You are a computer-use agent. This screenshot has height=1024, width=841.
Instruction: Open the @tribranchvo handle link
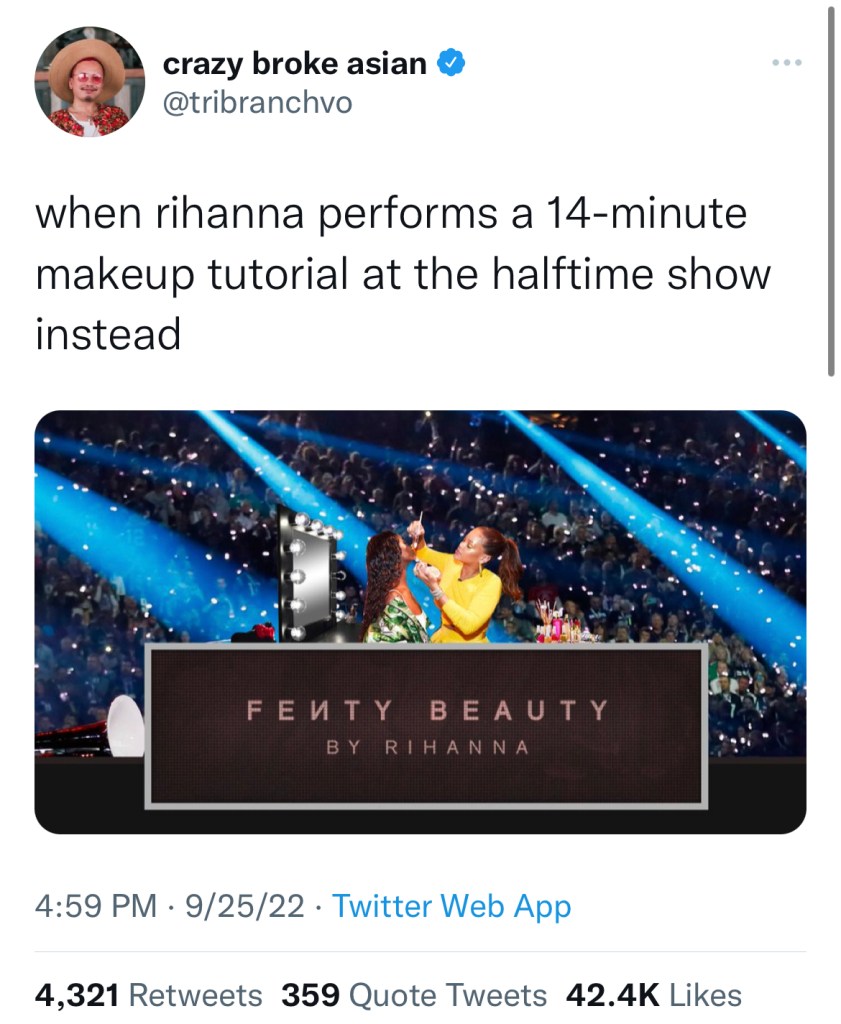[257, 102]
